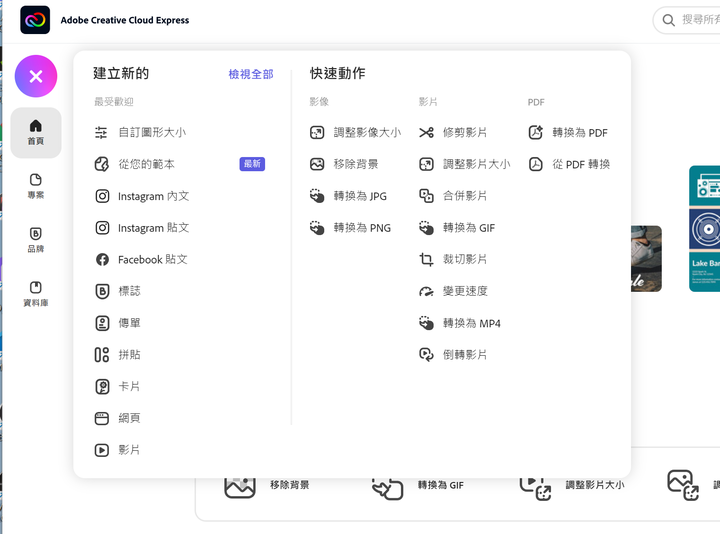Open the 品牌 brand sidebar item
Screen dimensions: 720x534
(36, 240)
